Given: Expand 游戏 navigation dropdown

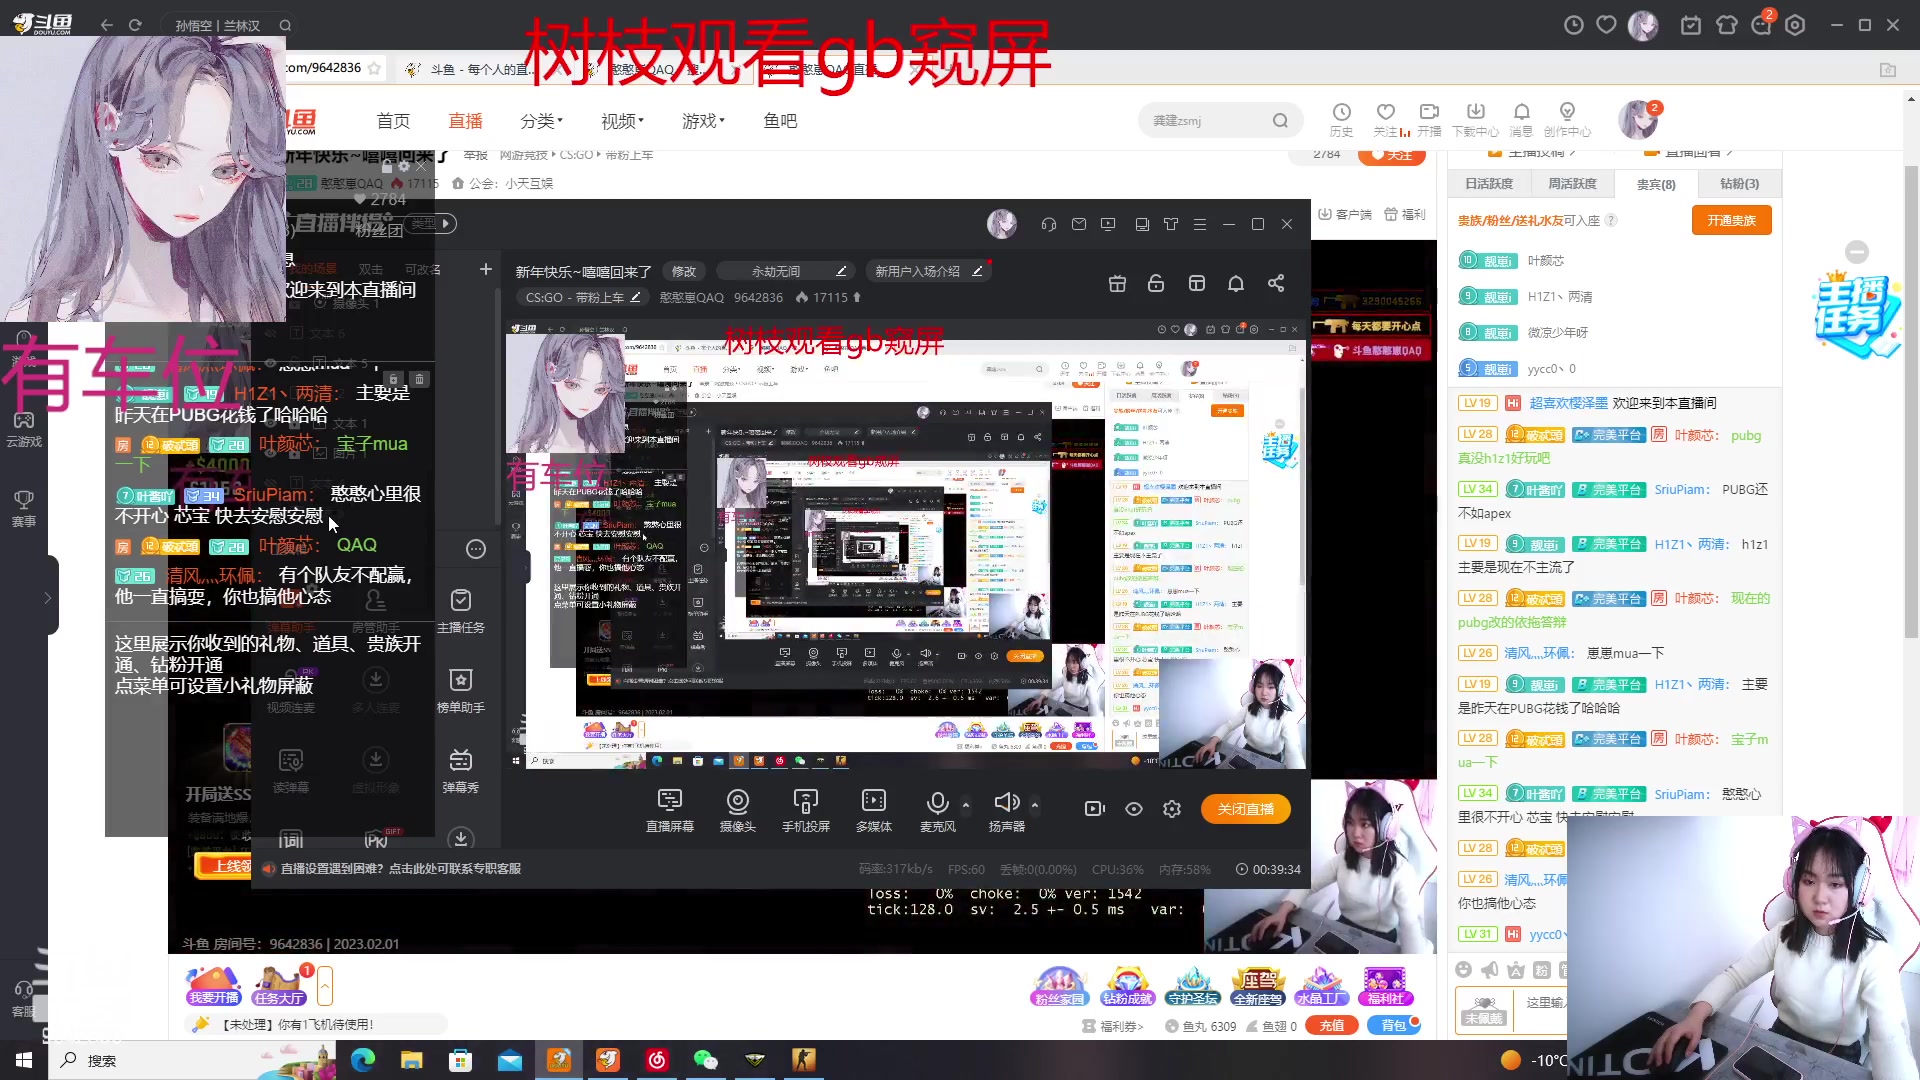Looking at the screenshot, I should click(703, 121).
